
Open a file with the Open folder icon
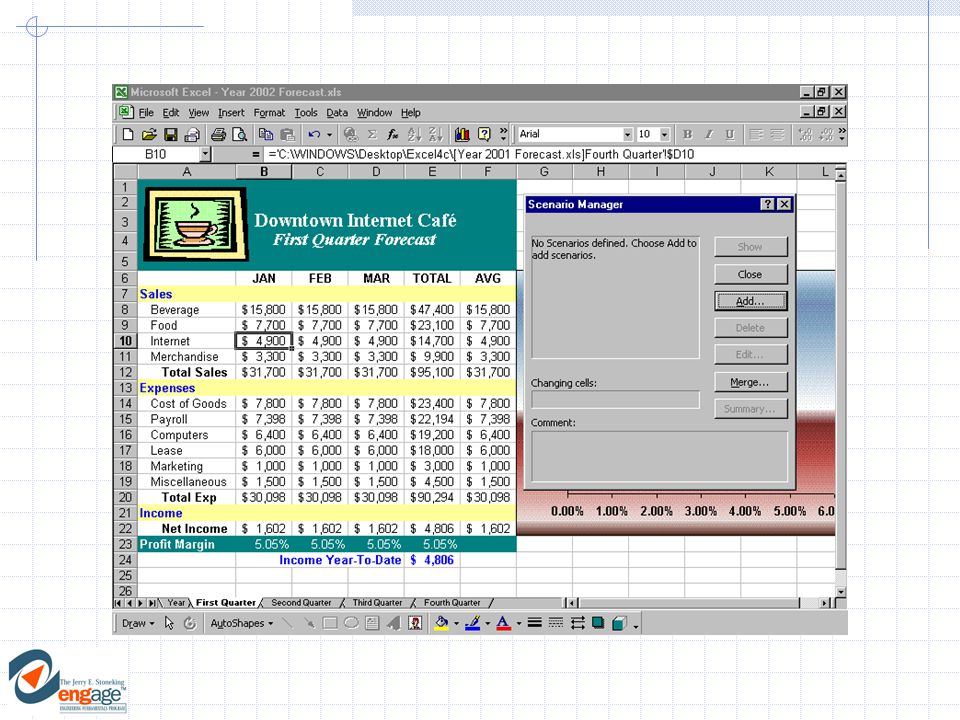pos(149,134)
